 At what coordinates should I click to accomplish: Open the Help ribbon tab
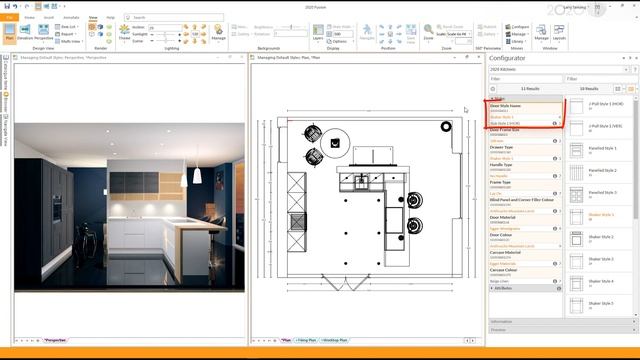pos(111,18)
